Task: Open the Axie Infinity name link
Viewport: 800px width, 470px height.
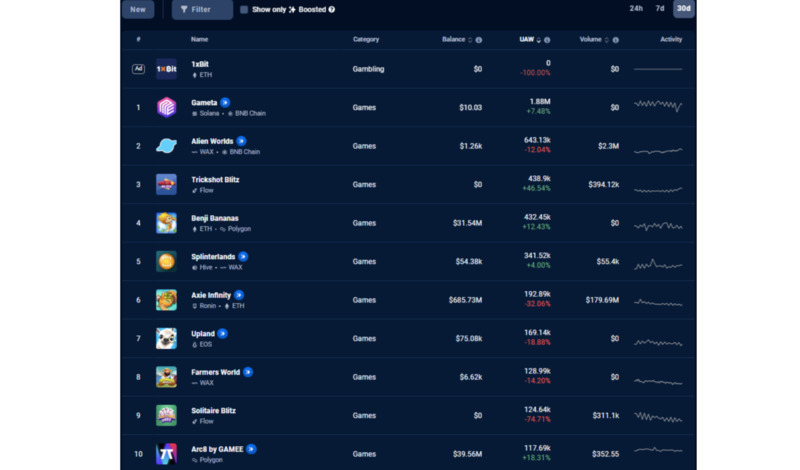Action: pyautogui.click(x=211, y=295)
